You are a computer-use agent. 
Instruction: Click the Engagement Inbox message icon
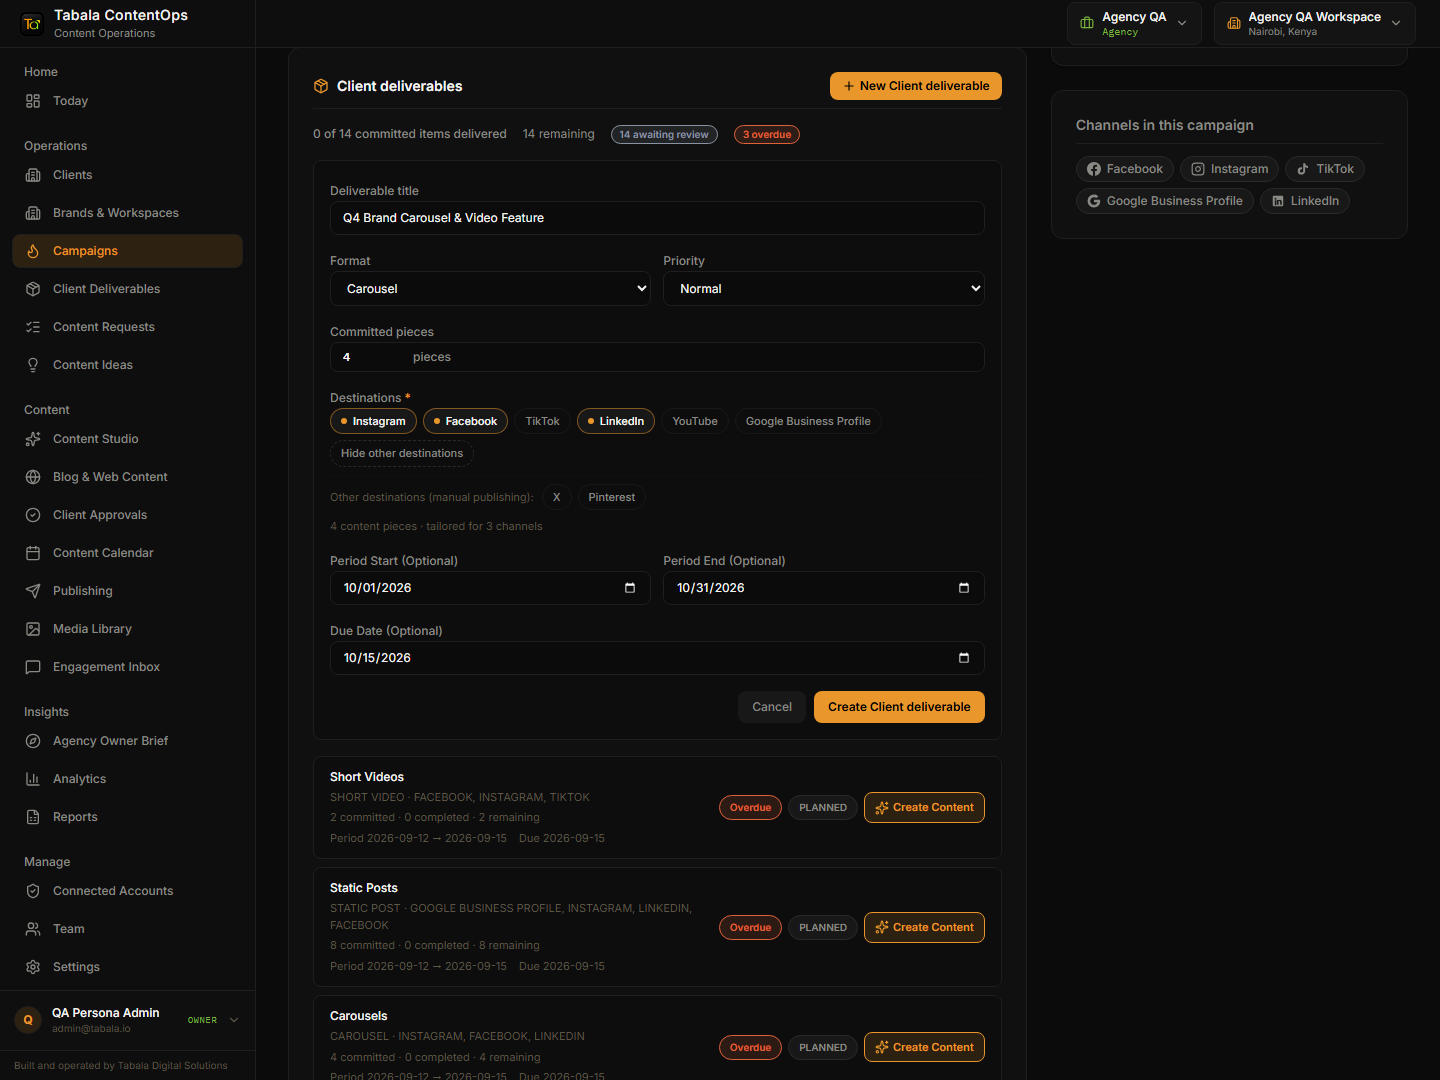pos(33,667)
